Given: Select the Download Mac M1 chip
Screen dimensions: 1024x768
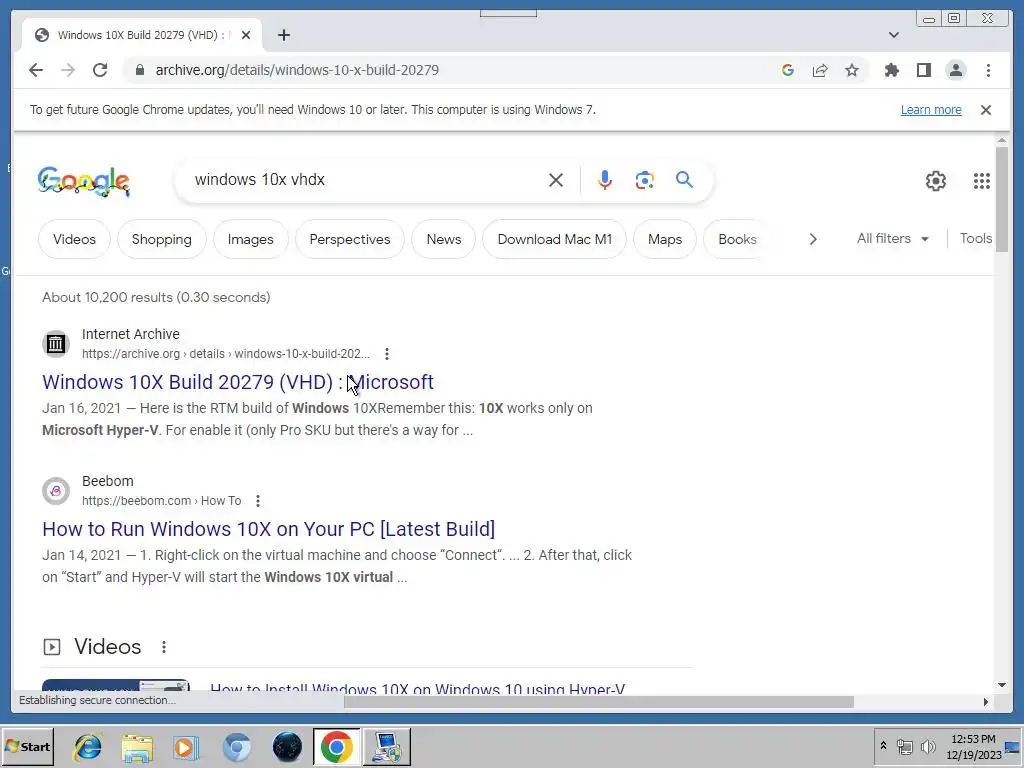Looking at the screenshot, I should [x=554, y=239].
